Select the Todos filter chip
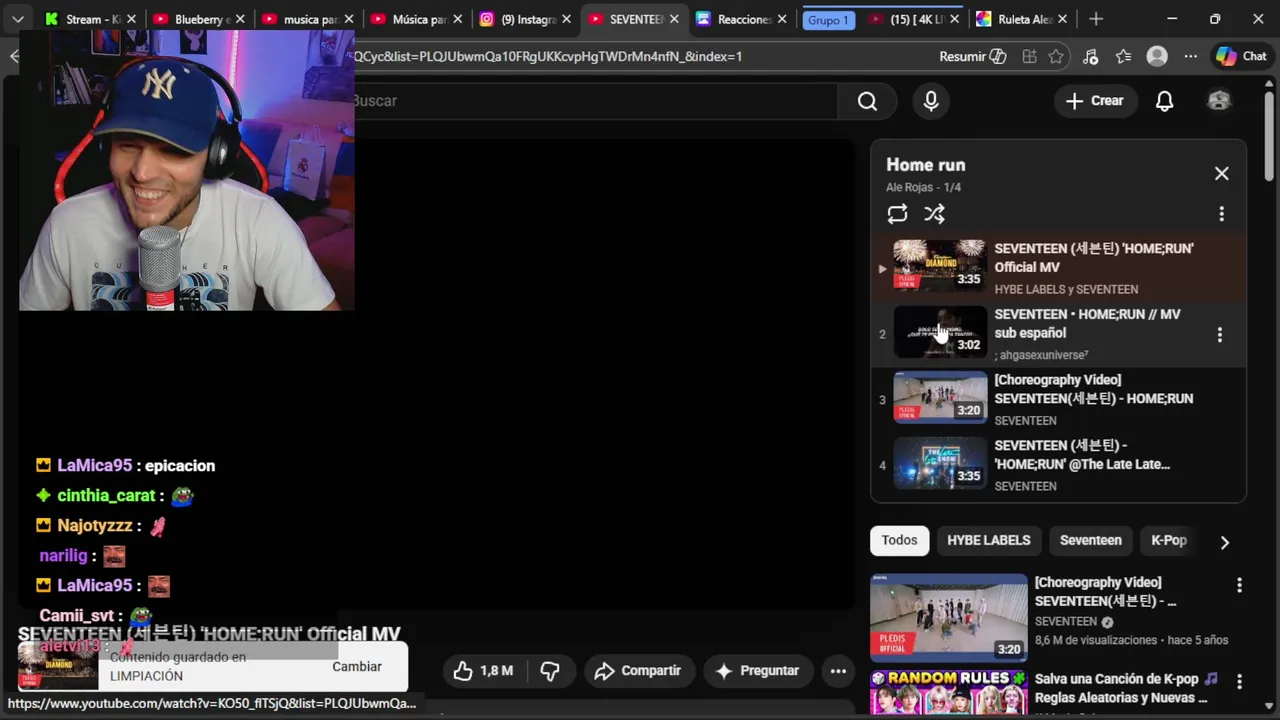Image resolution: width=1280 pixels, height=720 pixels. (899, 540)
